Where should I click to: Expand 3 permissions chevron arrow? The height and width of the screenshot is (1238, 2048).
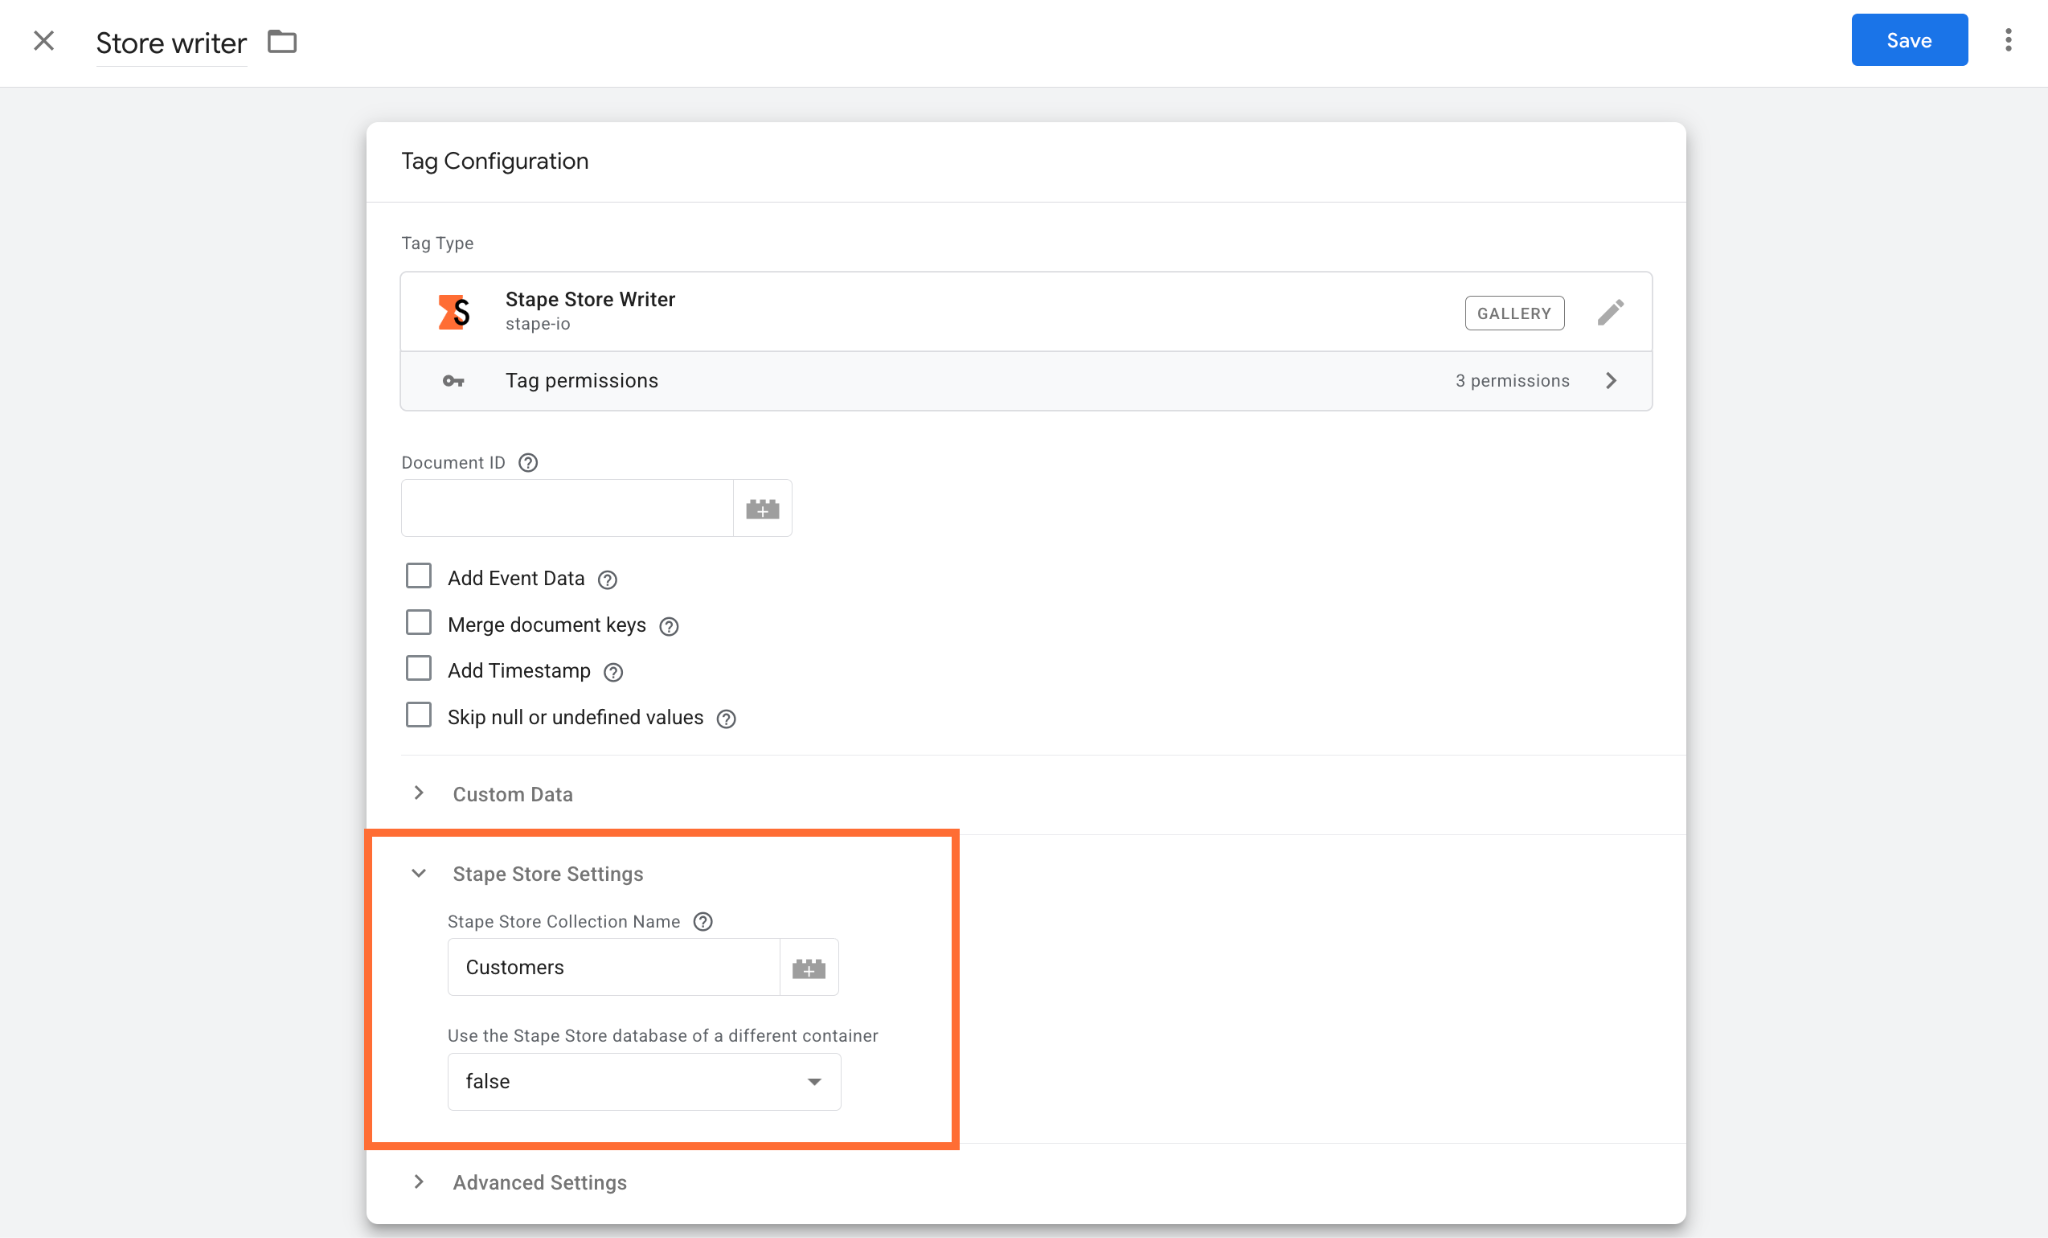click(1611, 381)
